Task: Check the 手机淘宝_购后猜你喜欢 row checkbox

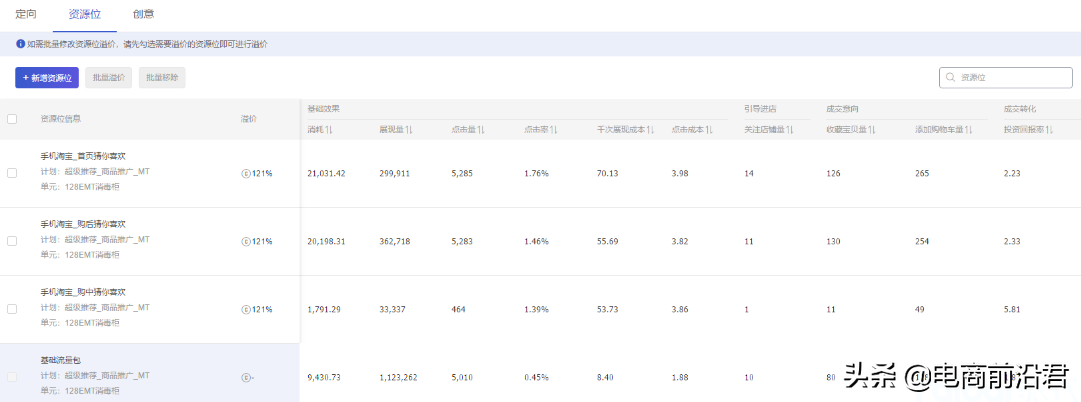Action: pos(12,241)
